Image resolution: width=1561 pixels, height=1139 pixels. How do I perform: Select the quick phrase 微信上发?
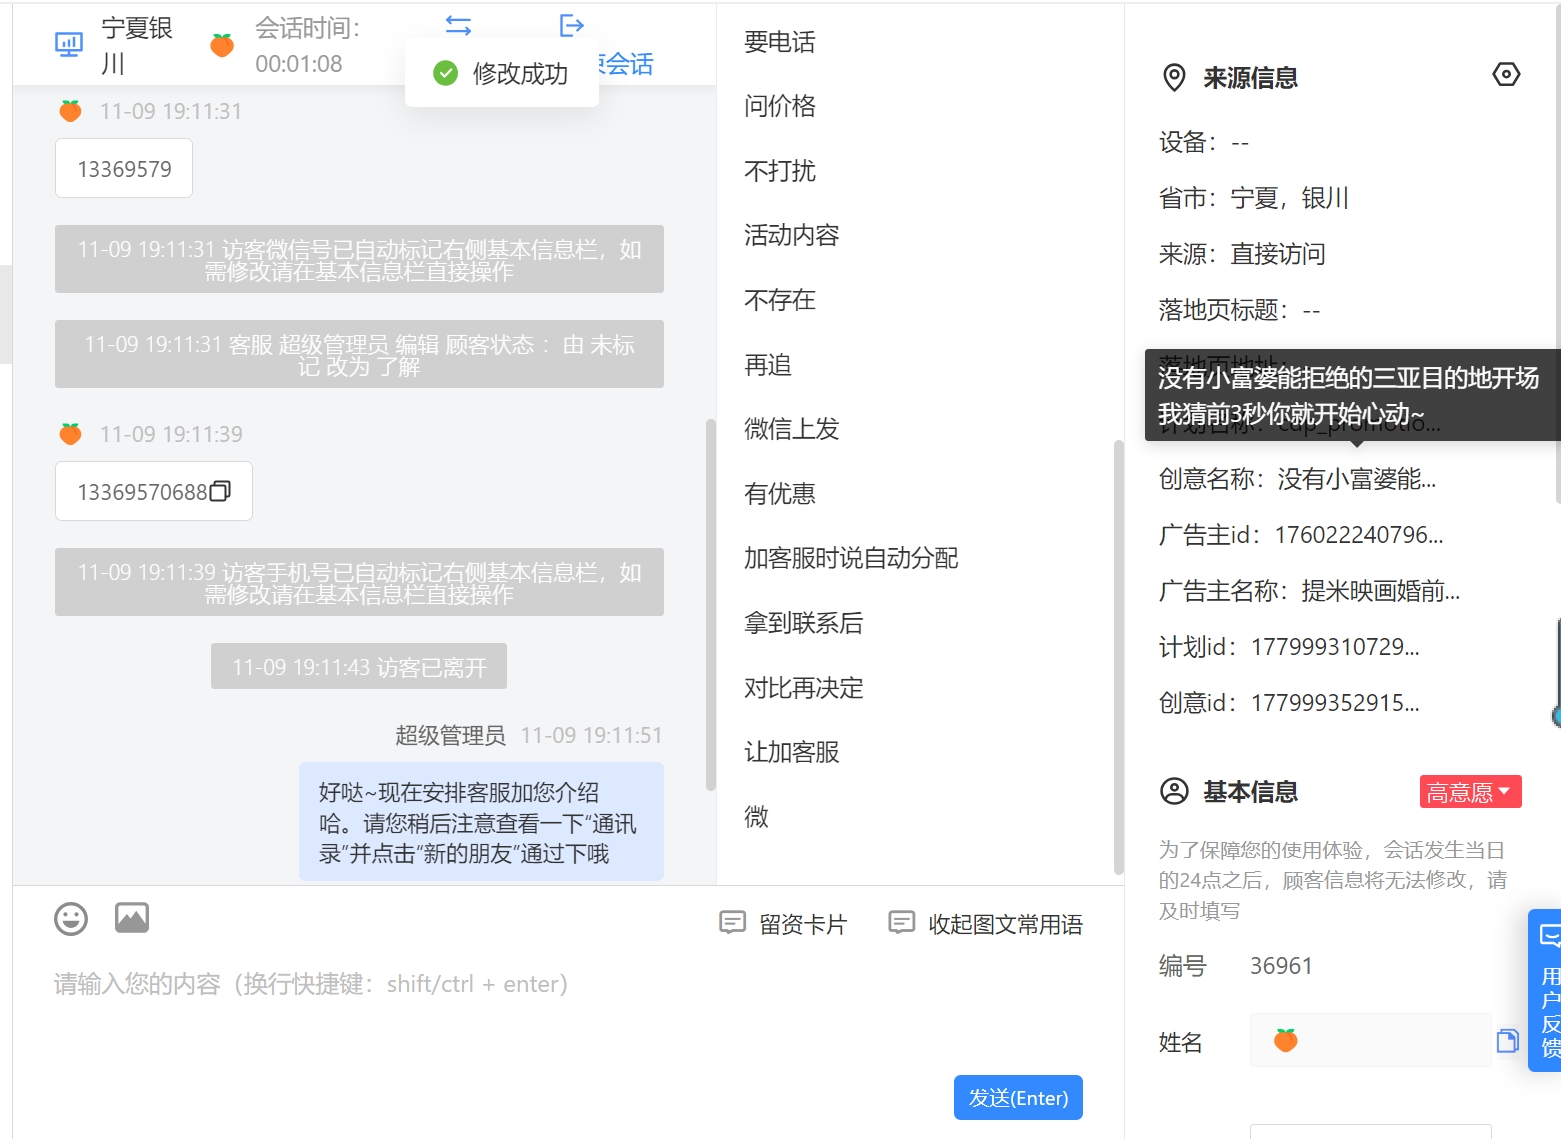click(792, 429)
